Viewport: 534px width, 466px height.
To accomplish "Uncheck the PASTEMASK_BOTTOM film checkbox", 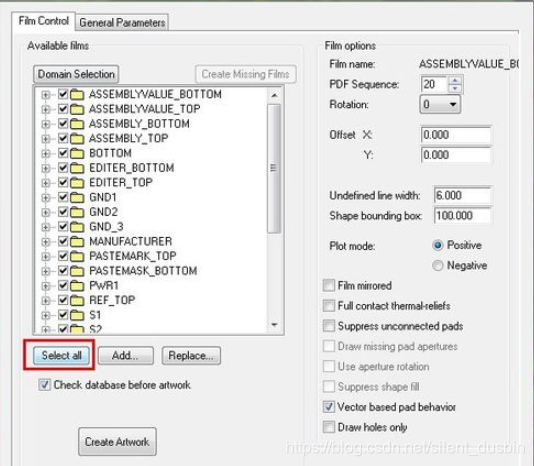I will [63, 270].
